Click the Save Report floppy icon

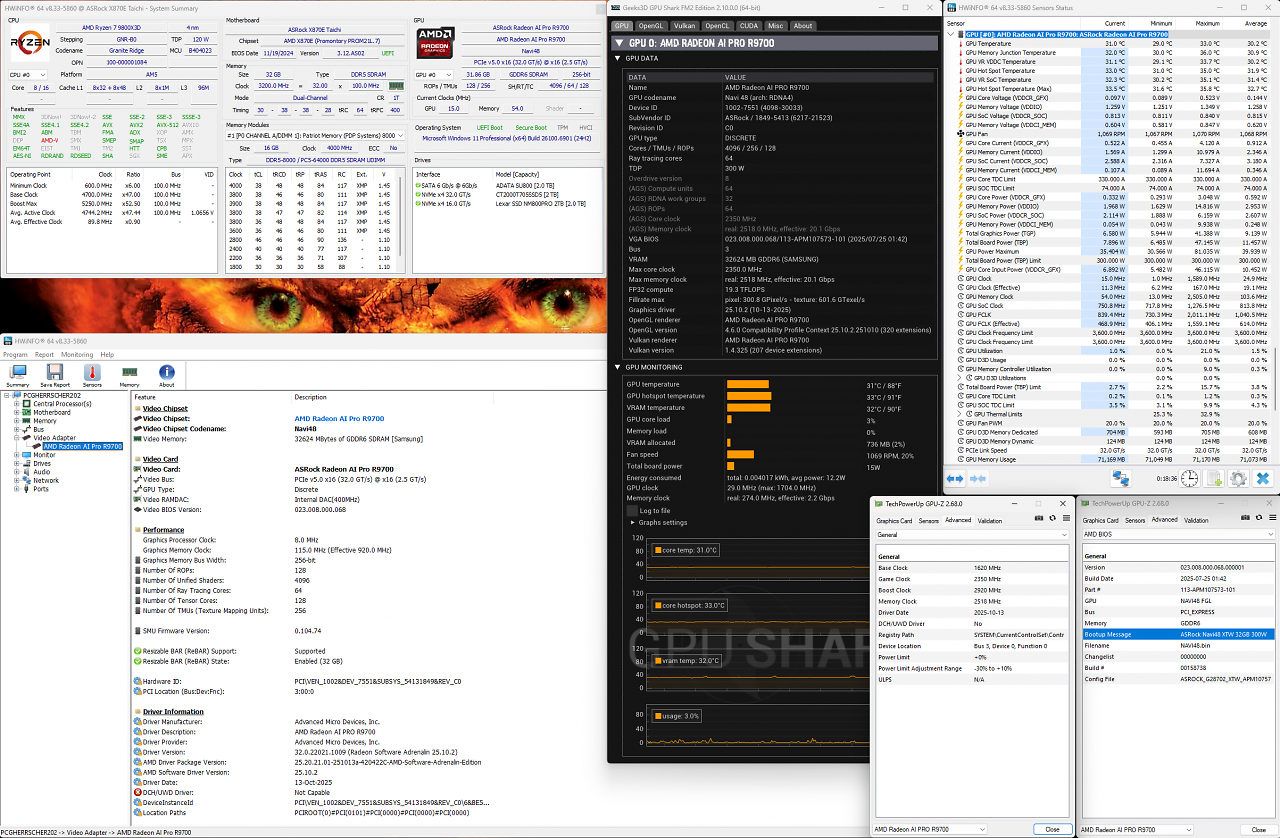click(55, 376)
